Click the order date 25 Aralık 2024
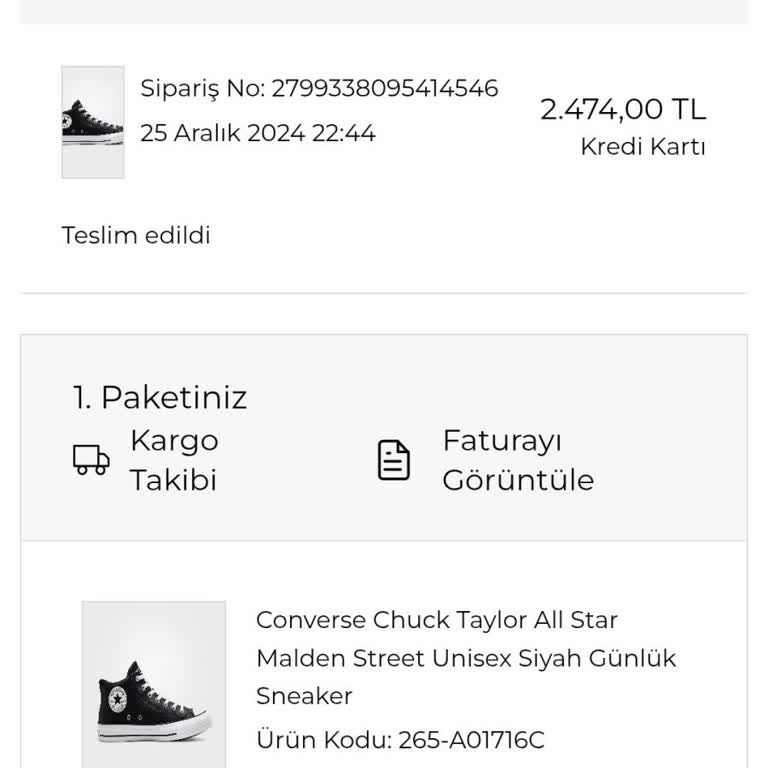The image size is (768, 768). point(222,133)
